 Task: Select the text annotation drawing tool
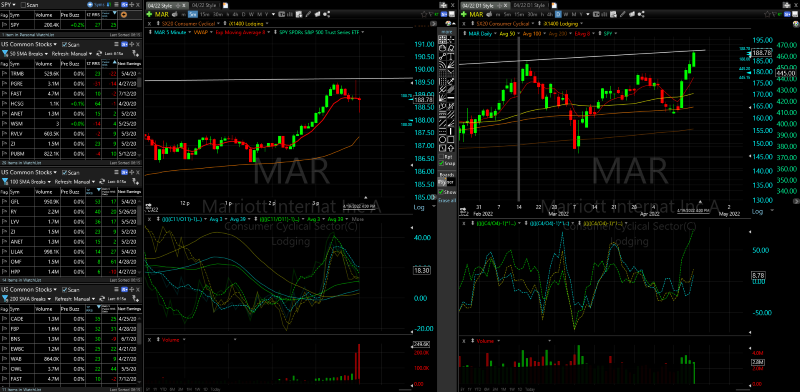click(451, 56)
